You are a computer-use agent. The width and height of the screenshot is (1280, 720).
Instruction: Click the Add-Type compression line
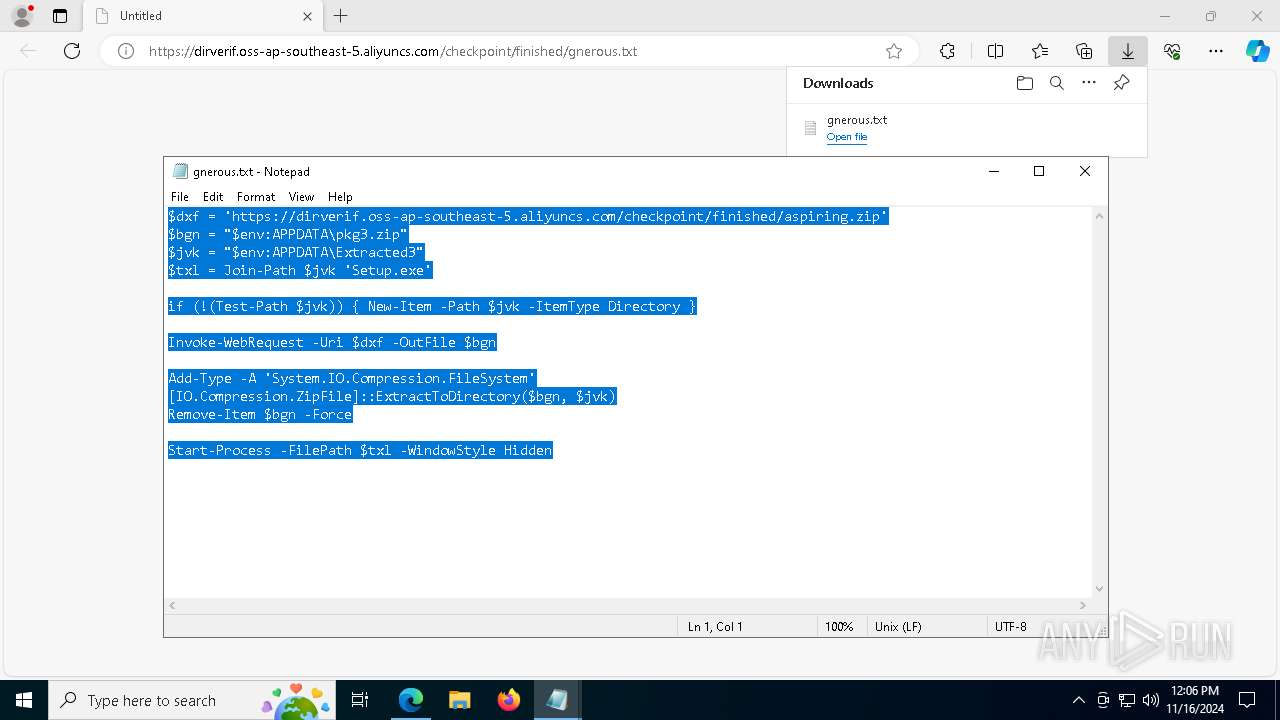click(352, 378)
